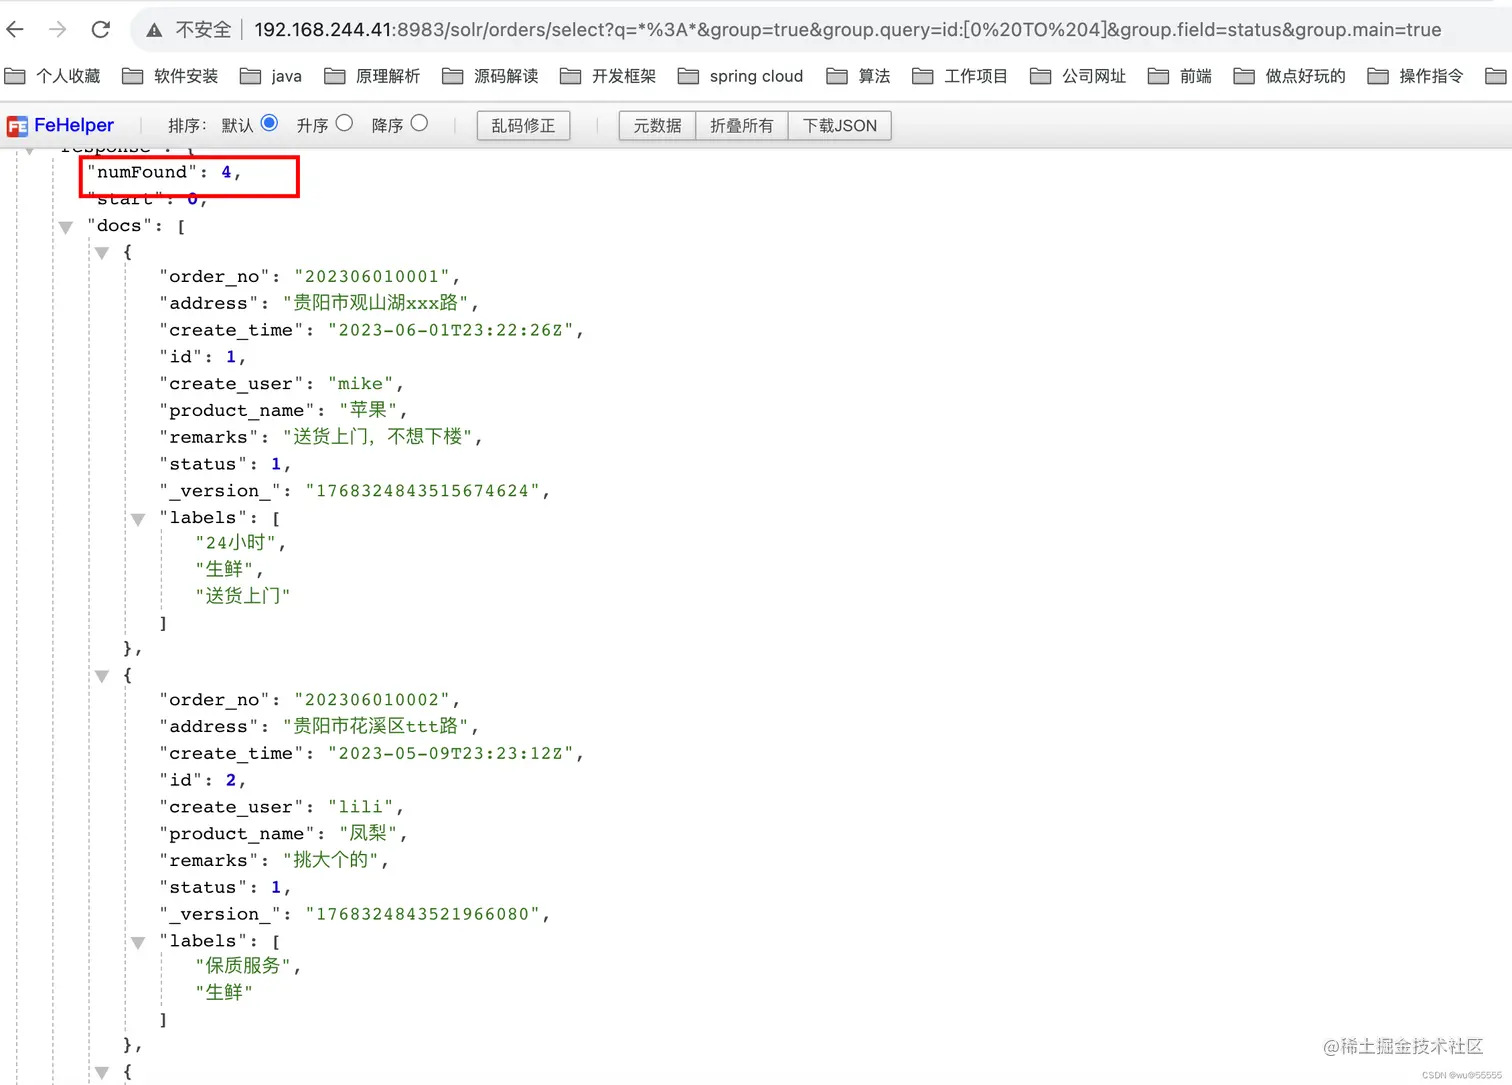Click the product_name value 苹果
1512x1085 pixels.
point(368,410)
